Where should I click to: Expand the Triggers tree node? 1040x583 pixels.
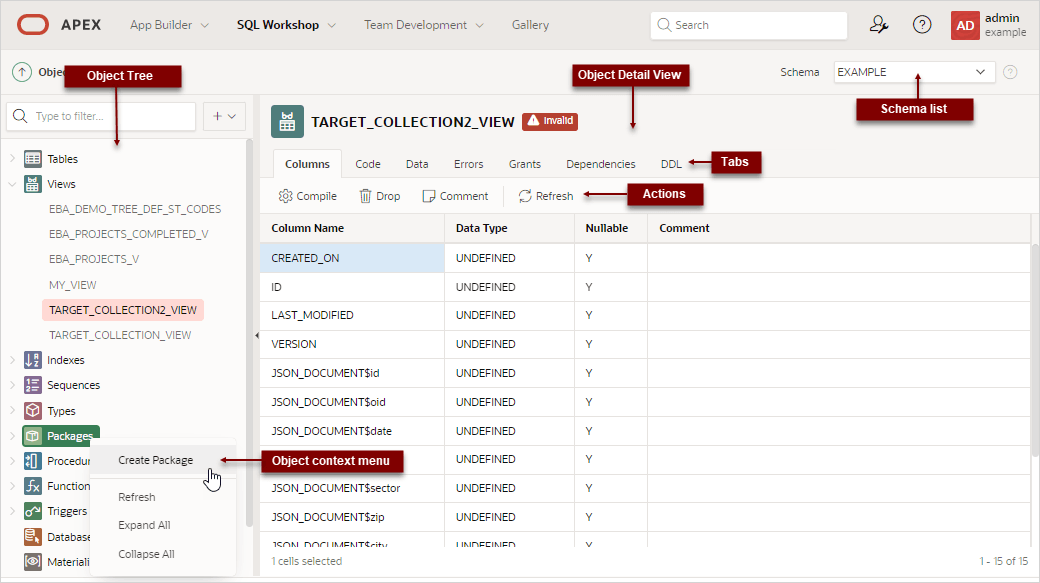[x=12, y=511]
